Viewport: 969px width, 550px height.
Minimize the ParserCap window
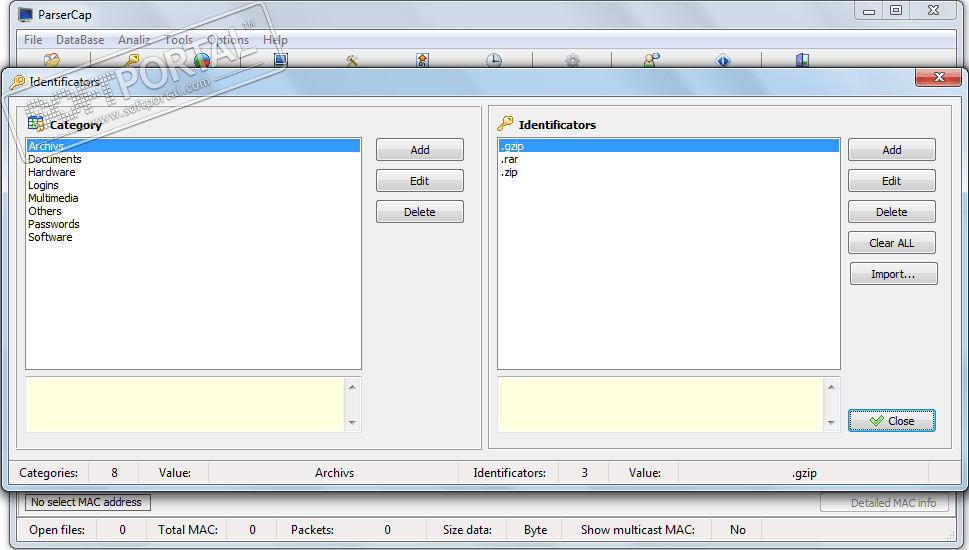click(x=869, y=11)
